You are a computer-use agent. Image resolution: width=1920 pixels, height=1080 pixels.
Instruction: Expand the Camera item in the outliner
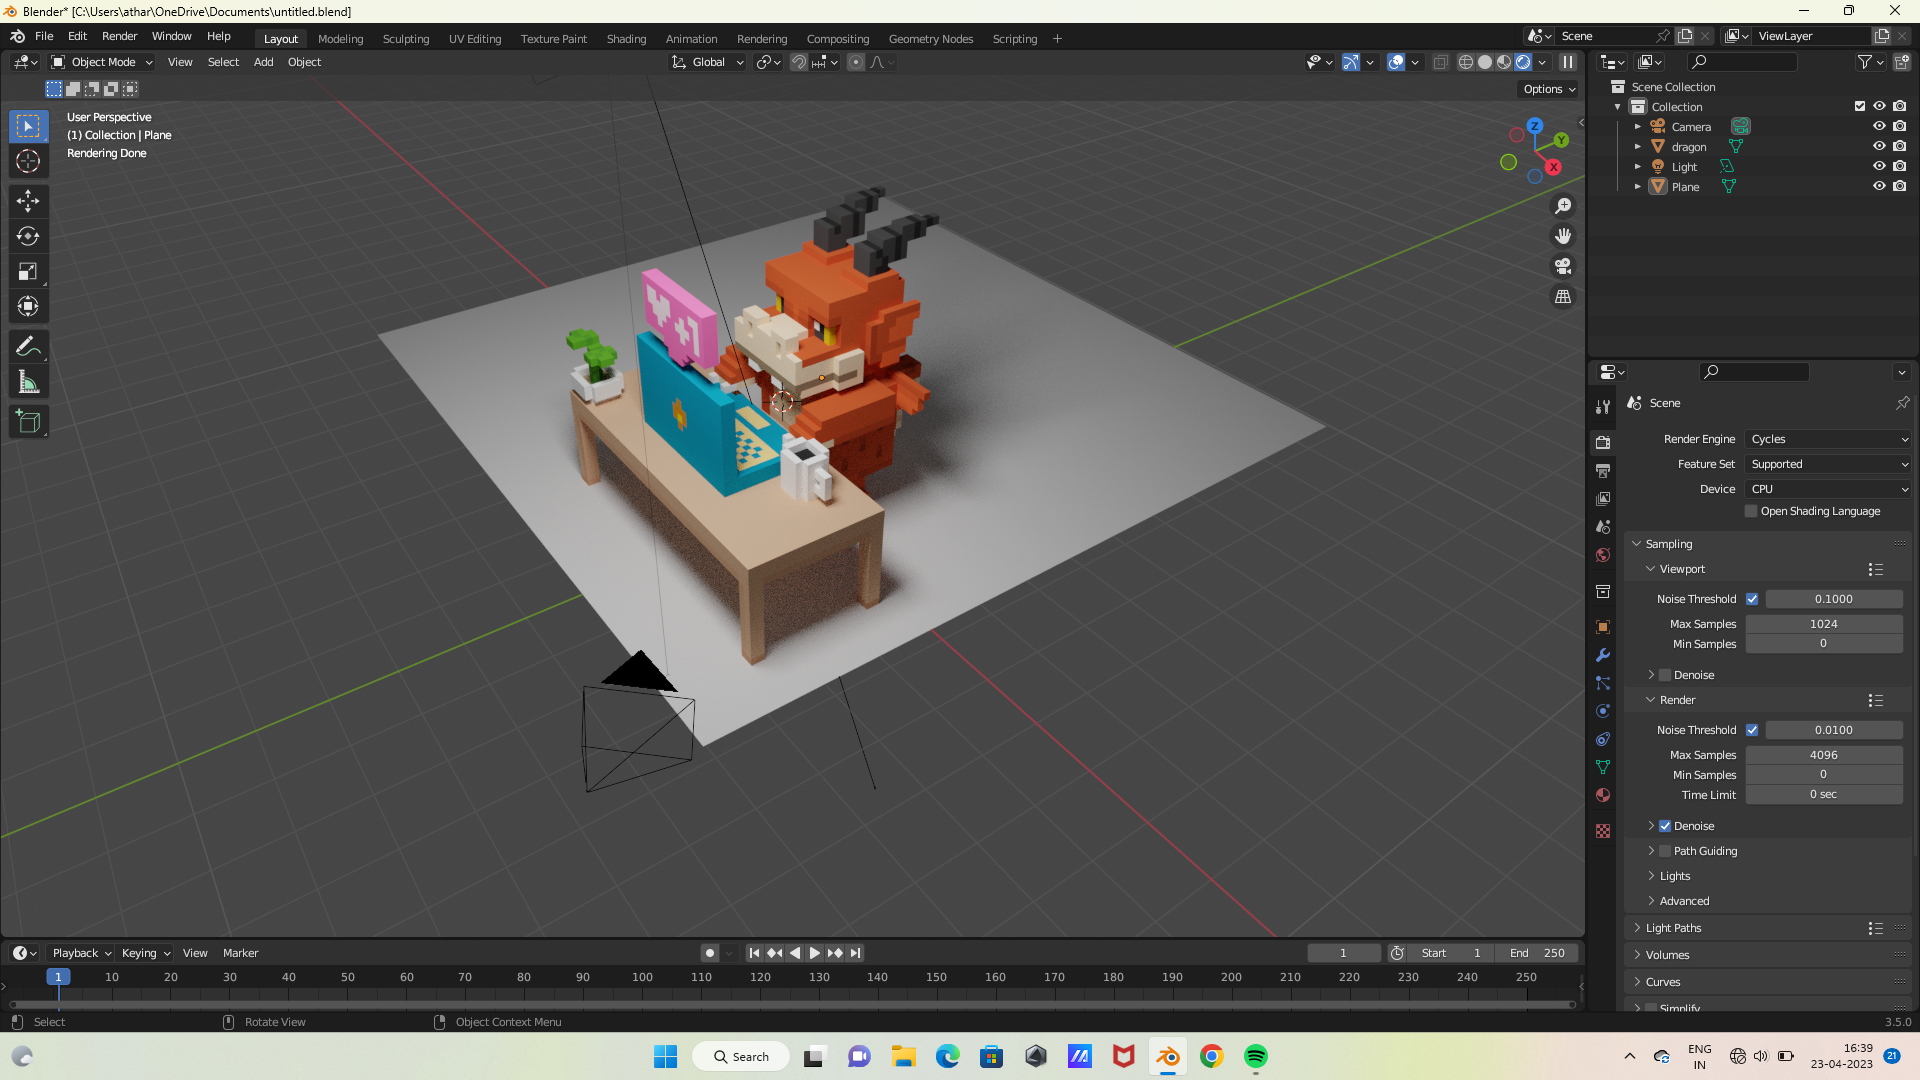[x=1638, y=126]
